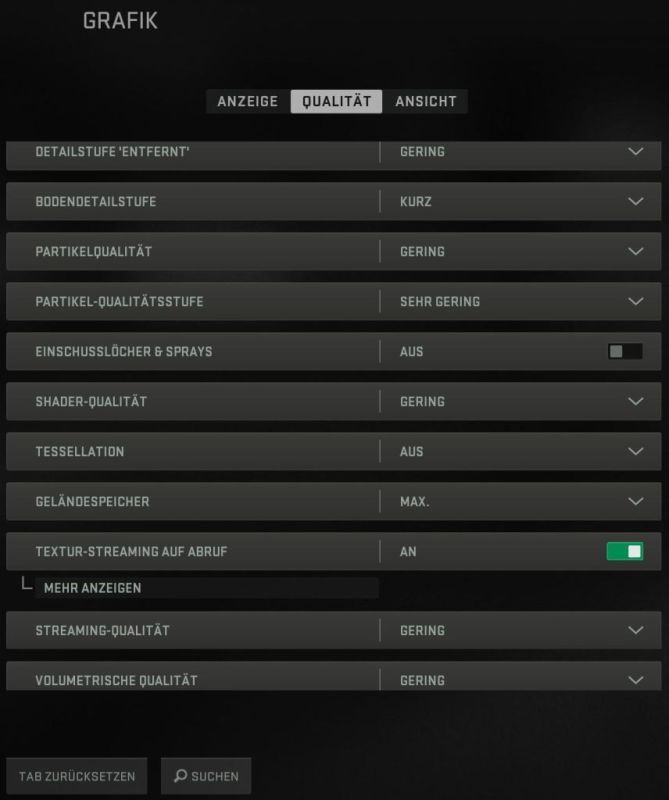Switch to the Anzeige tab
669x800 pixels.
(247, 101)
